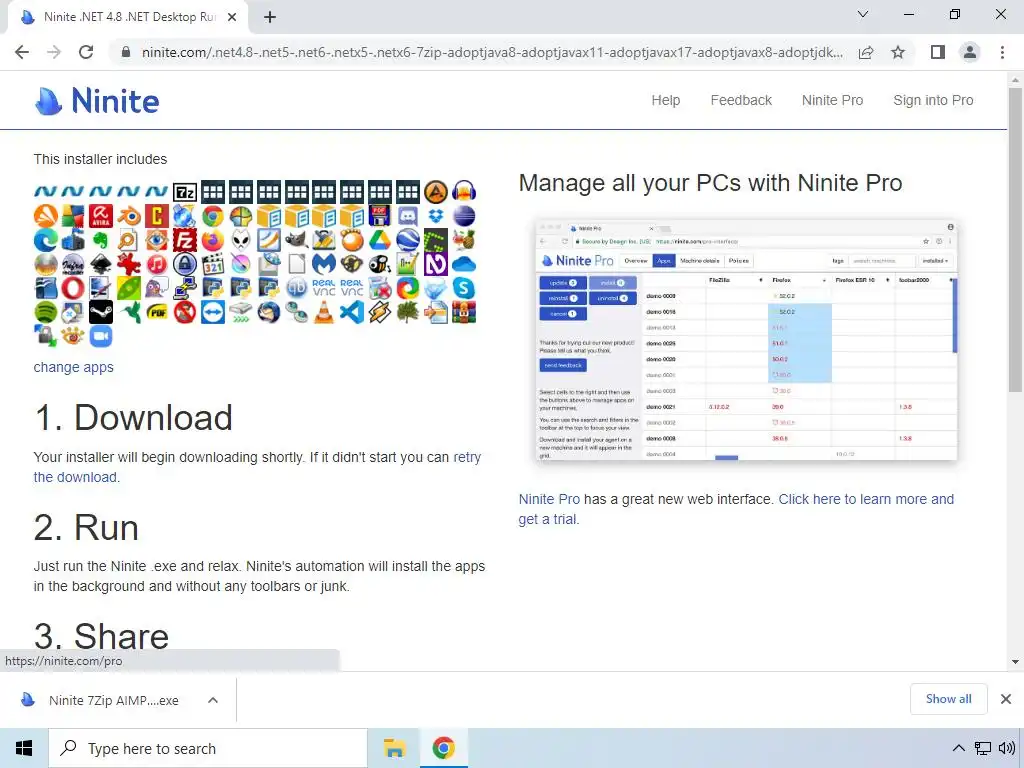Click the Malwarebytes icon
Screen dimensions: 1024x768
[x=324, y=264]
